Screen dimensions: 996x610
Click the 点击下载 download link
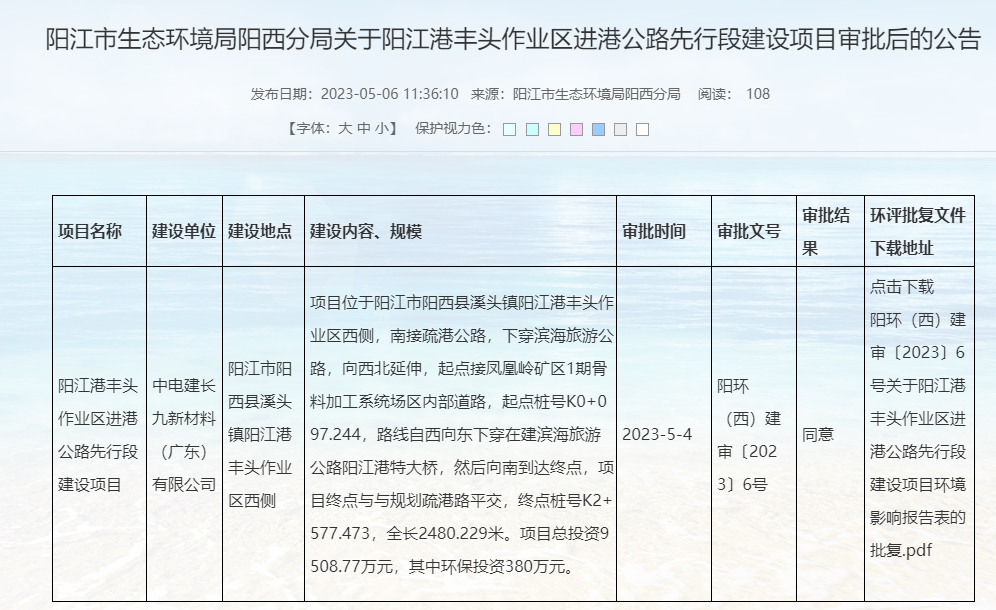click(902, 287)
